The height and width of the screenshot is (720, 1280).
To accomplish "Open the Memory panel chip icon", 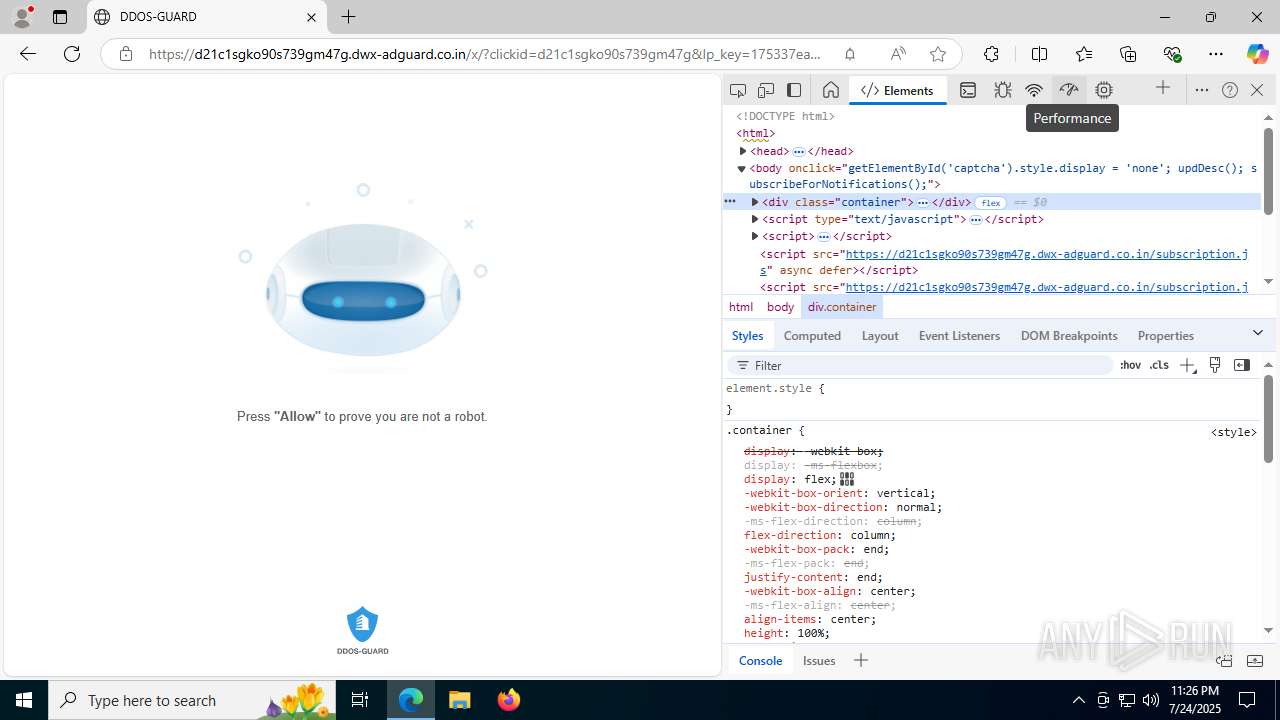I will tap(1104, 90).
